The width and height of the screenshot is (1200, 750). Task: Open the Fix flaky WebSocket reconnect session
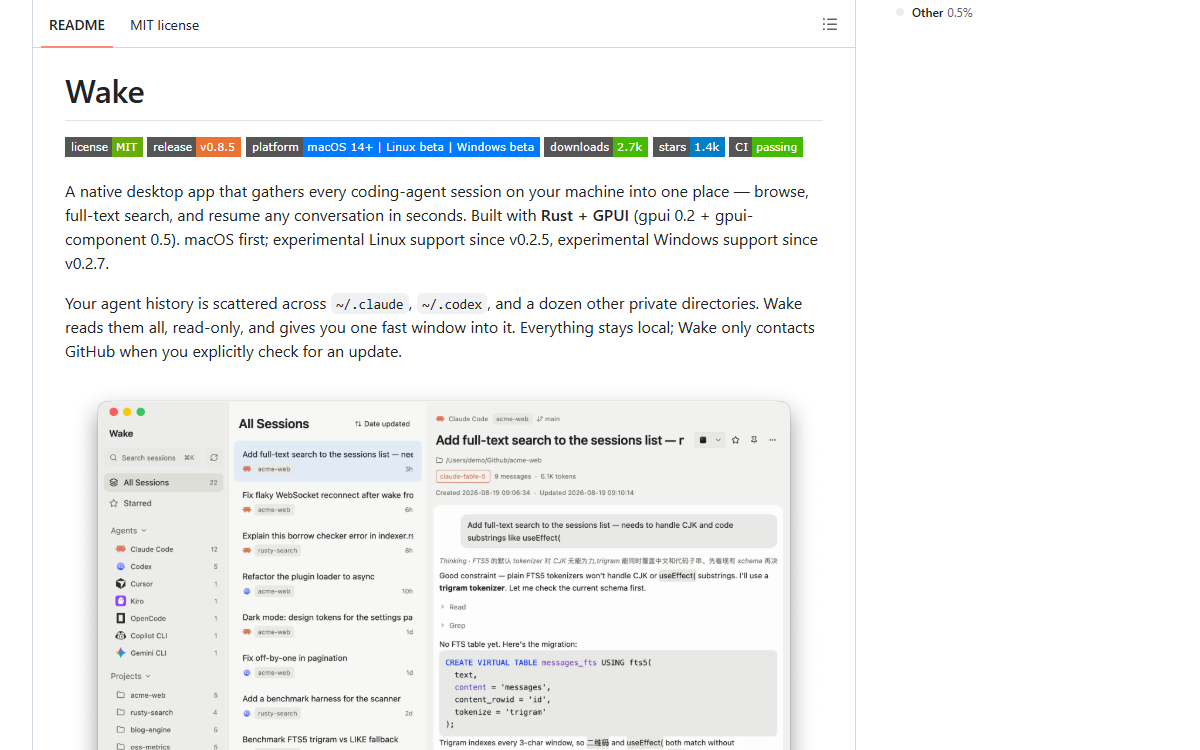point(328,502)
